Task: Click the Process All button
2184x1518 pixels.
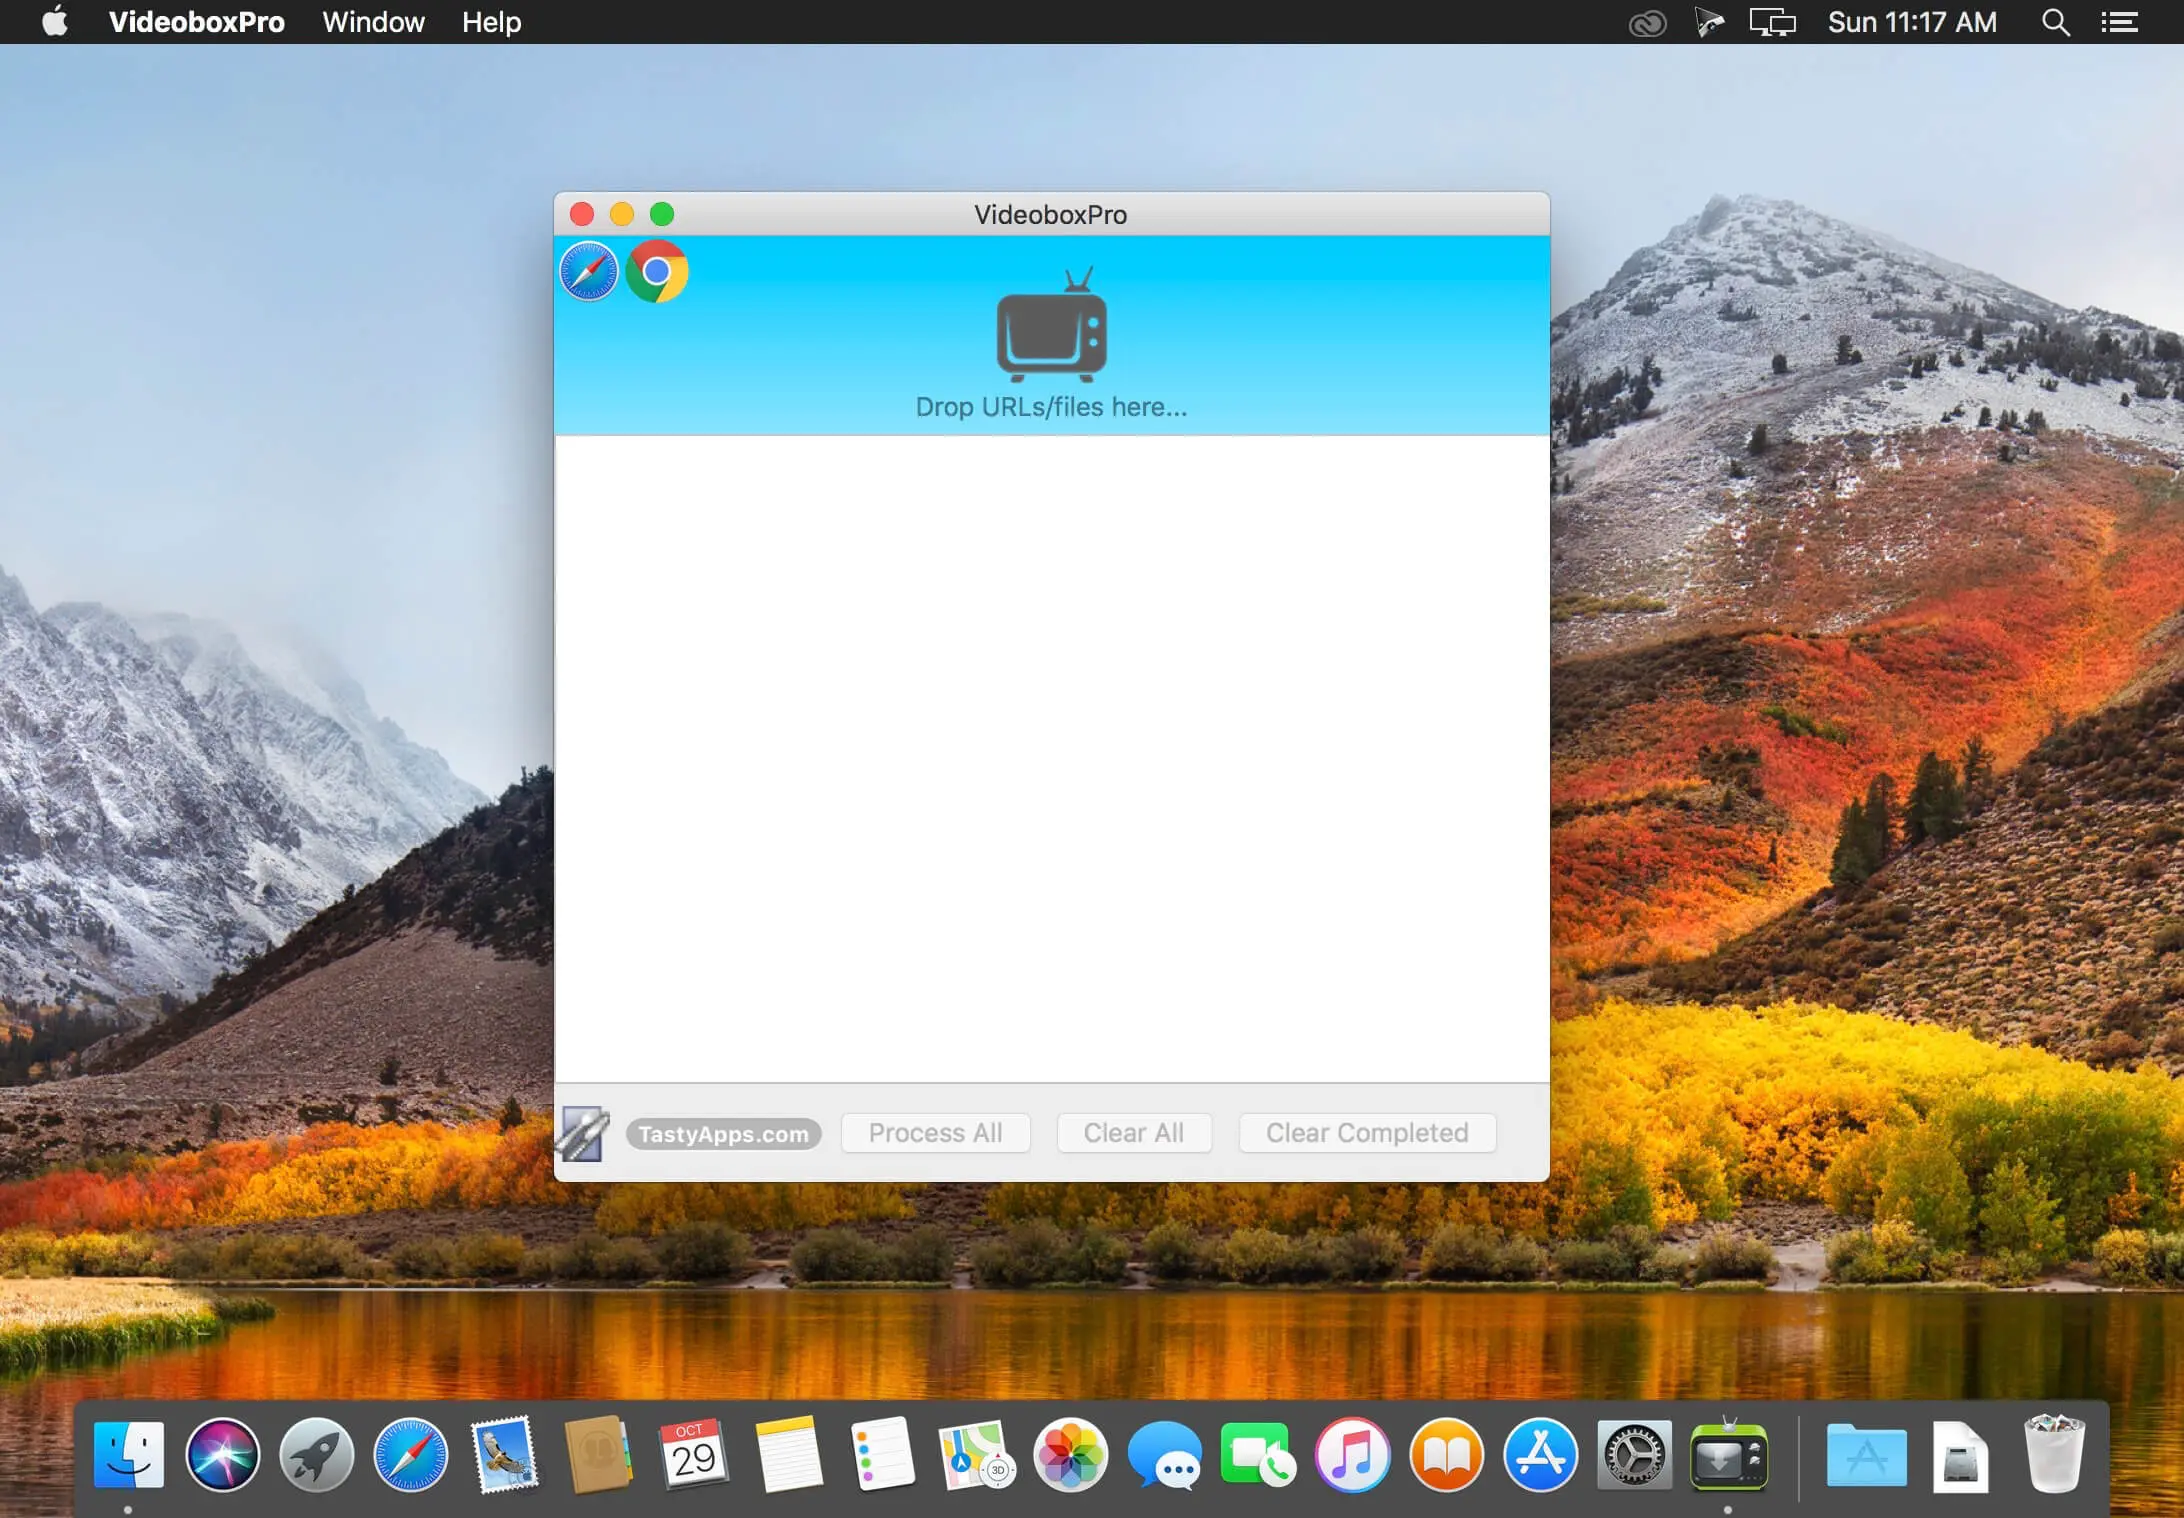Action: click(936, 1131)
